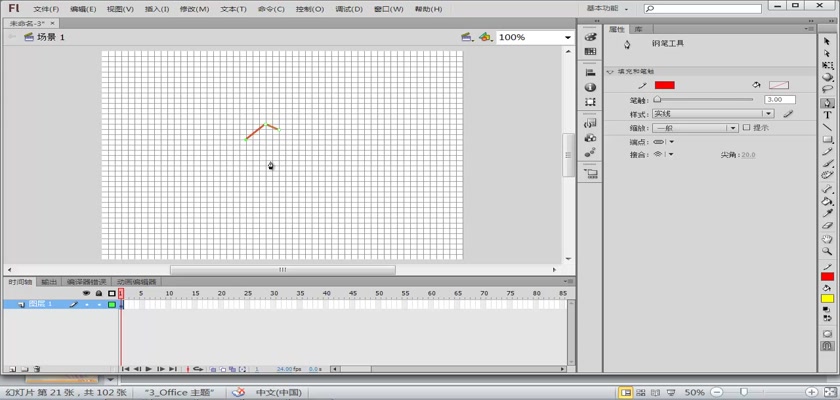Toggle Loop playback button in timeline
Viewport: 840px width, 400px height.
point(198,369)
